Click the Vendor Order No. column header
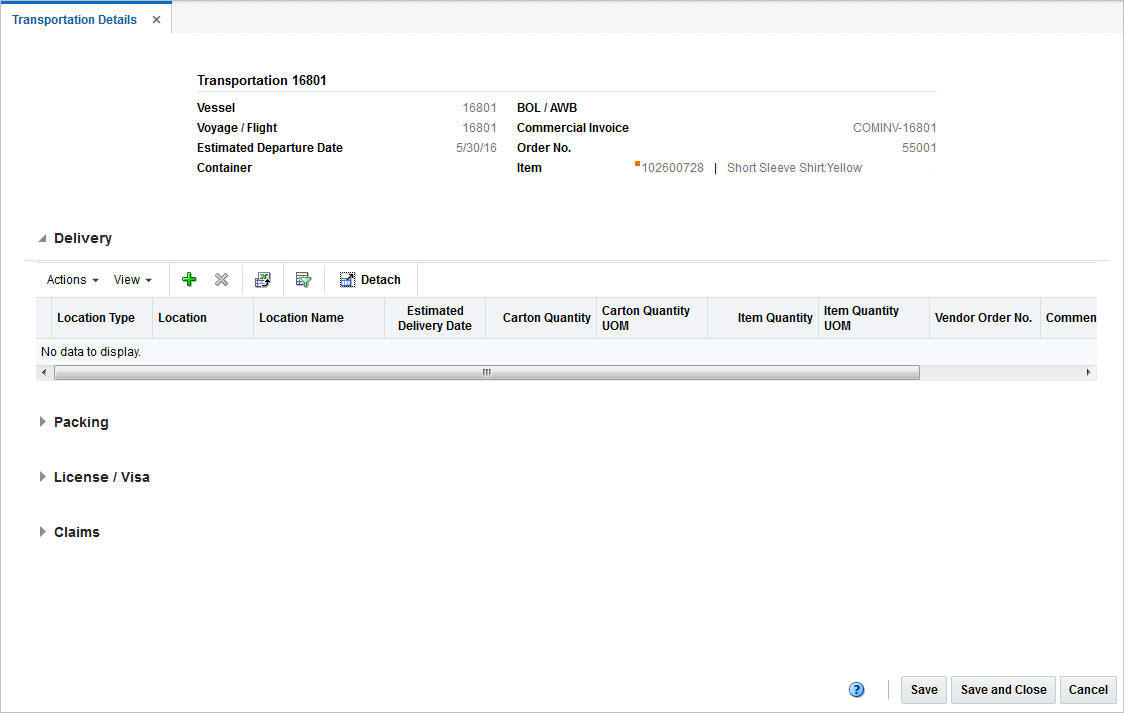The height and width of the screenshot is (713, 1124). click(984, 317)
